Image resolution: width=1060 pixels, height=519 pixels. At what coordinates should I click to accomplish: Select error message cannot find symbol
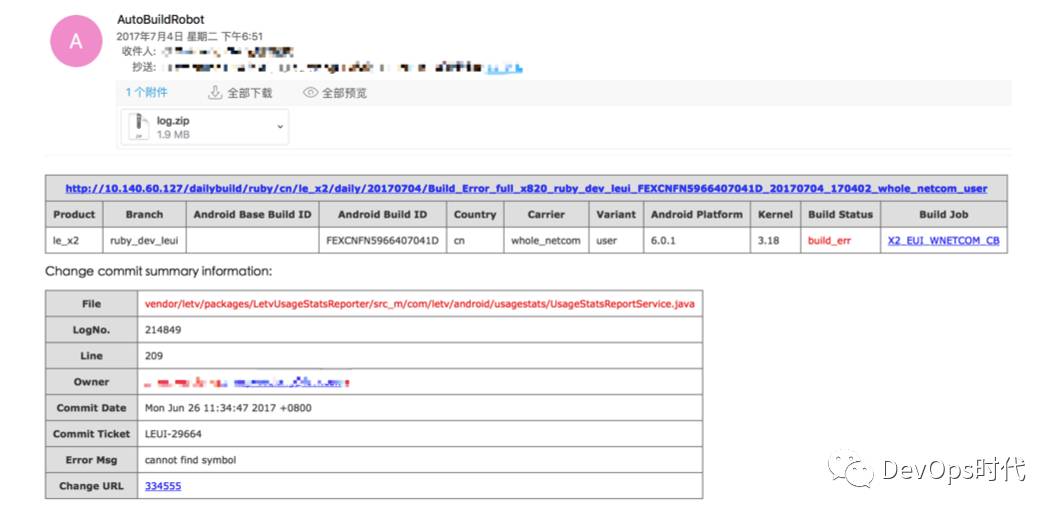pyautogui.click(x=190, y=460)
